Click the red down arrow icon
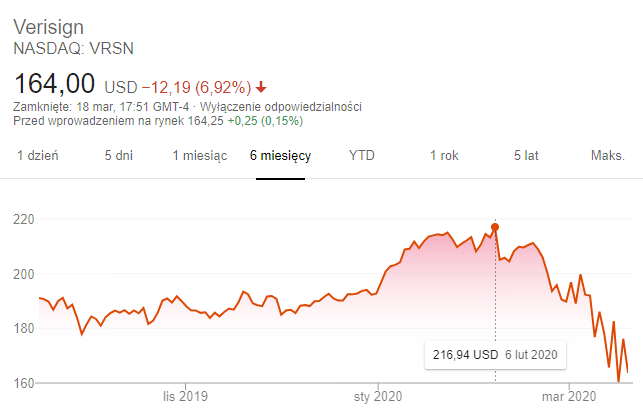 [262, 85]
